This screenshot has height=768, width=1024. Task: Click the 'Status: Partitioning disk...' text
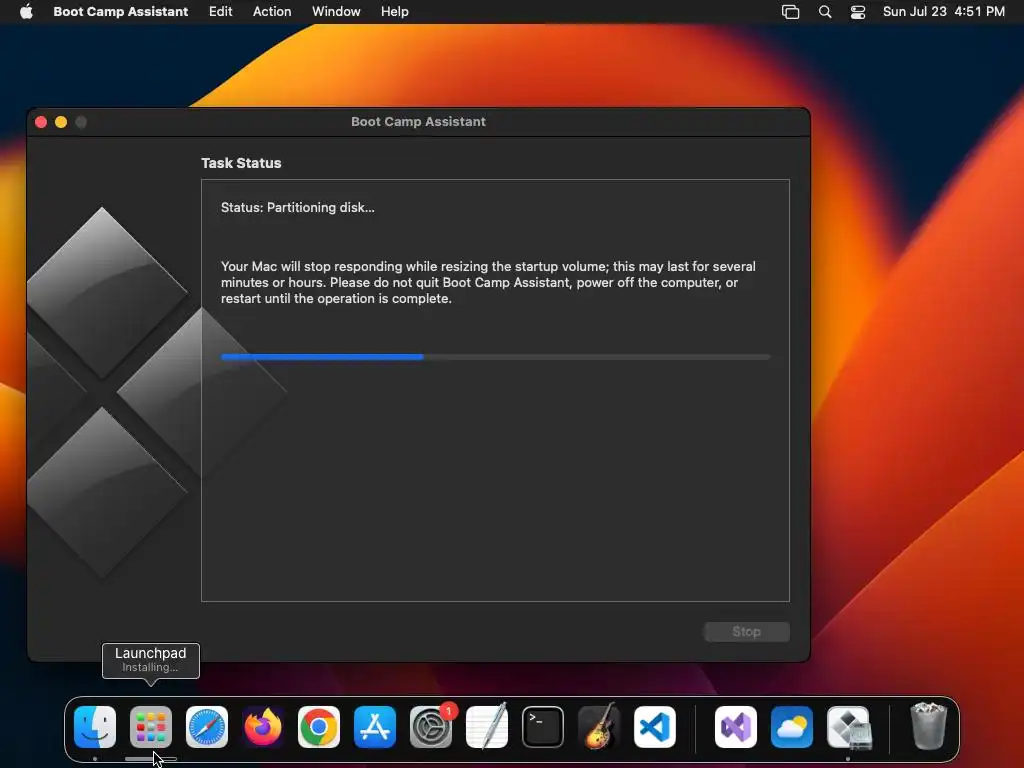pyautogui.click(x=298, y=208)
